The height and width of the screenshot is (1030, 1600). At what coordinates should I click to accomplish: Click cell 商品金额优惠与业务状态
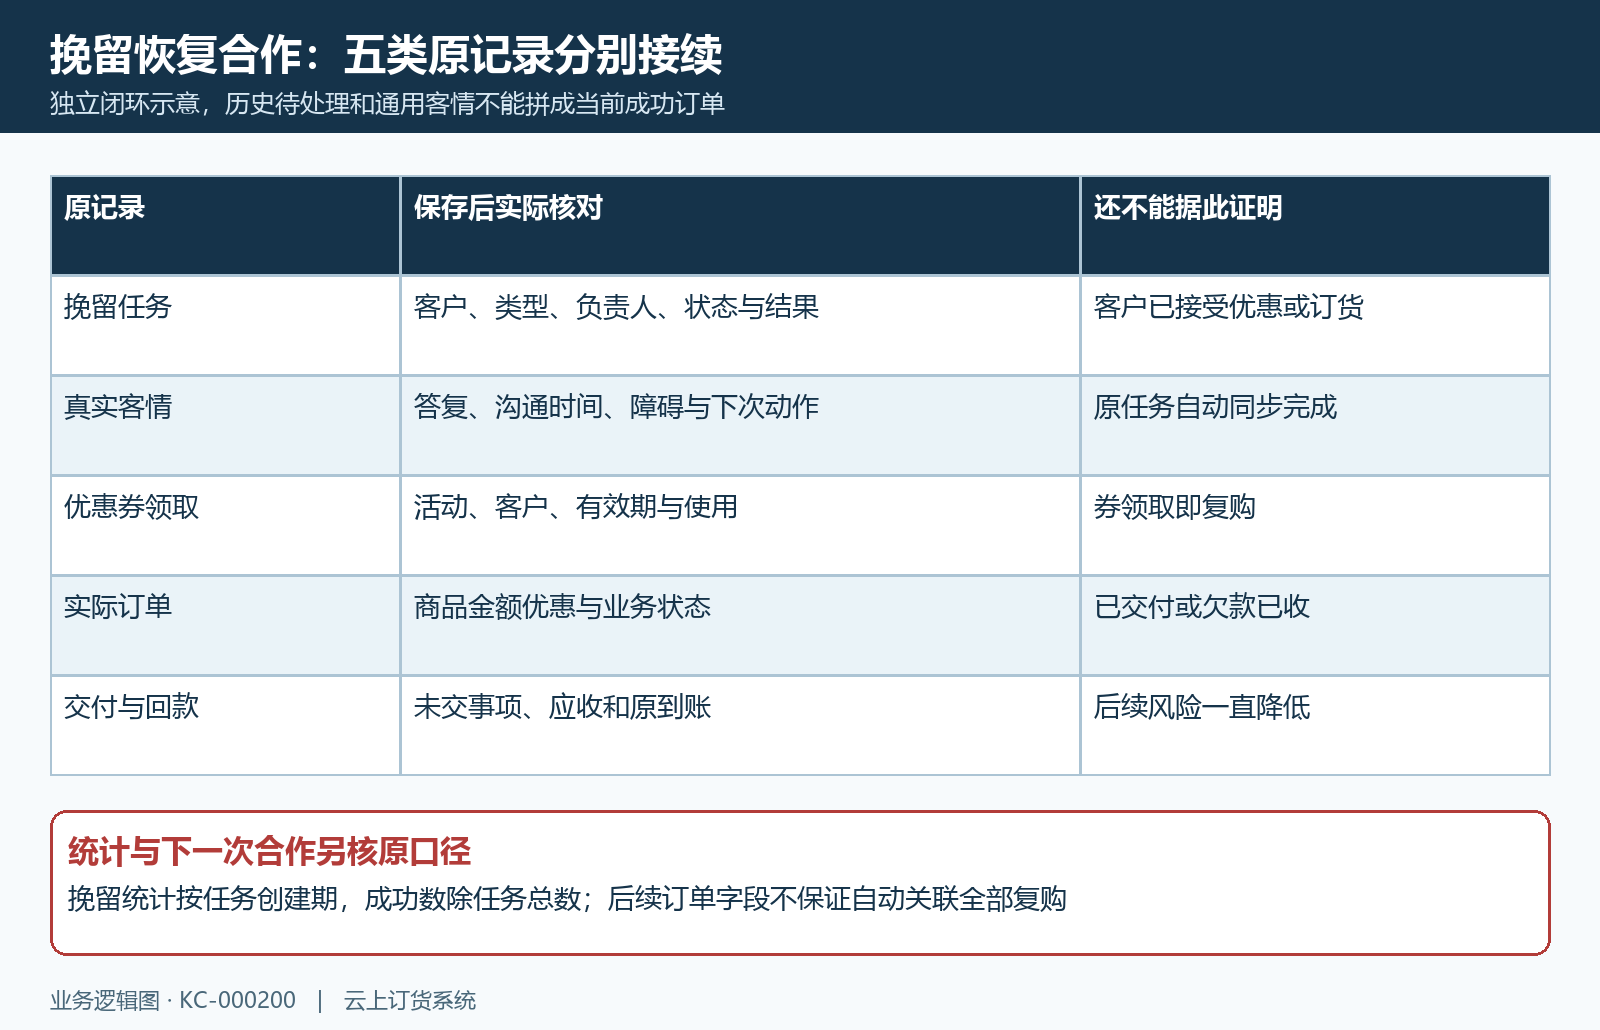click(x=740, y=626)
